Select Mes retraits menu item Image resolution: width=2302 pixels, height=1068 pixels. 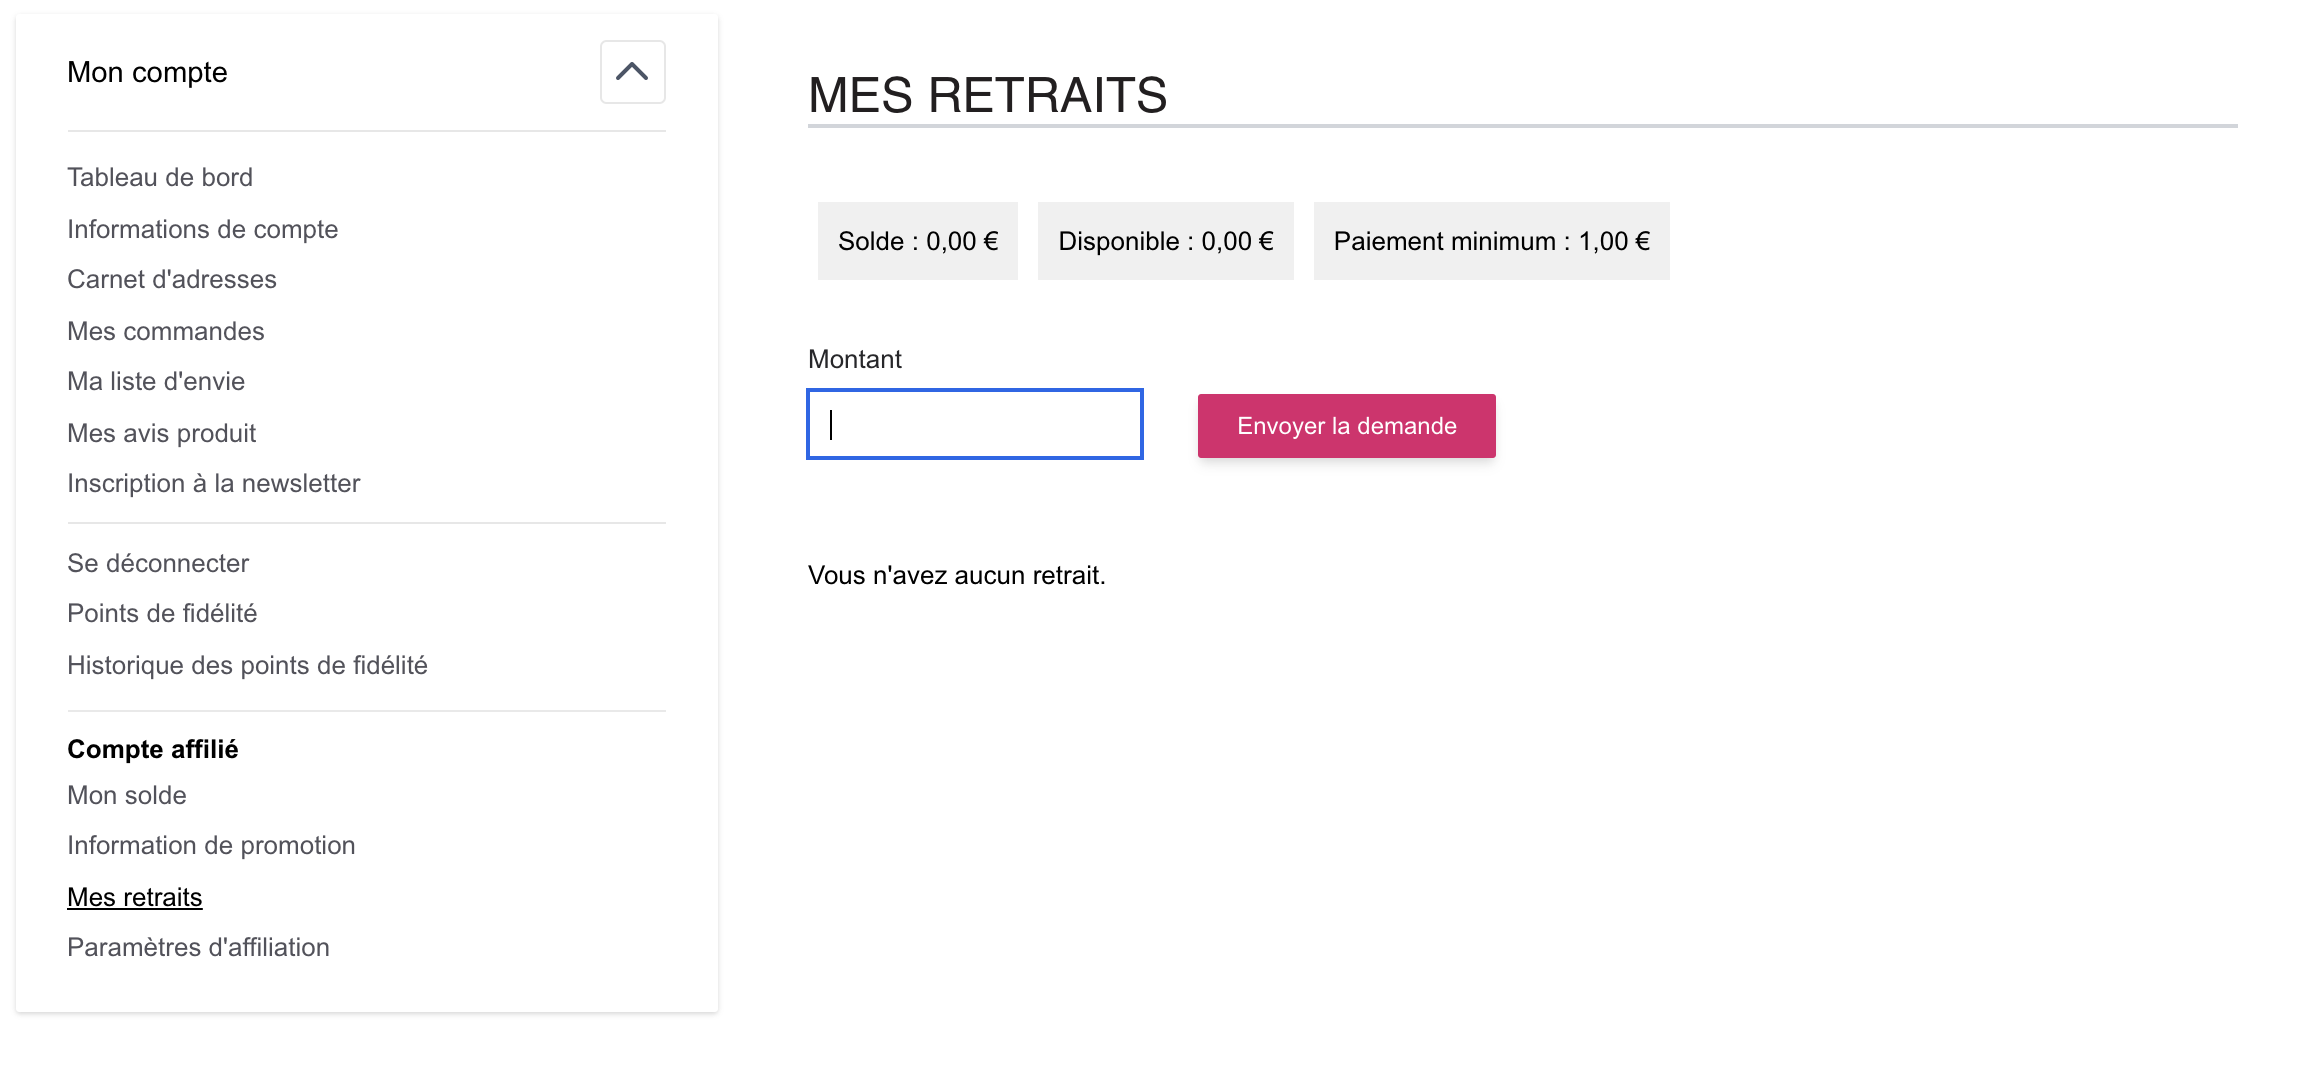(135, 897)
